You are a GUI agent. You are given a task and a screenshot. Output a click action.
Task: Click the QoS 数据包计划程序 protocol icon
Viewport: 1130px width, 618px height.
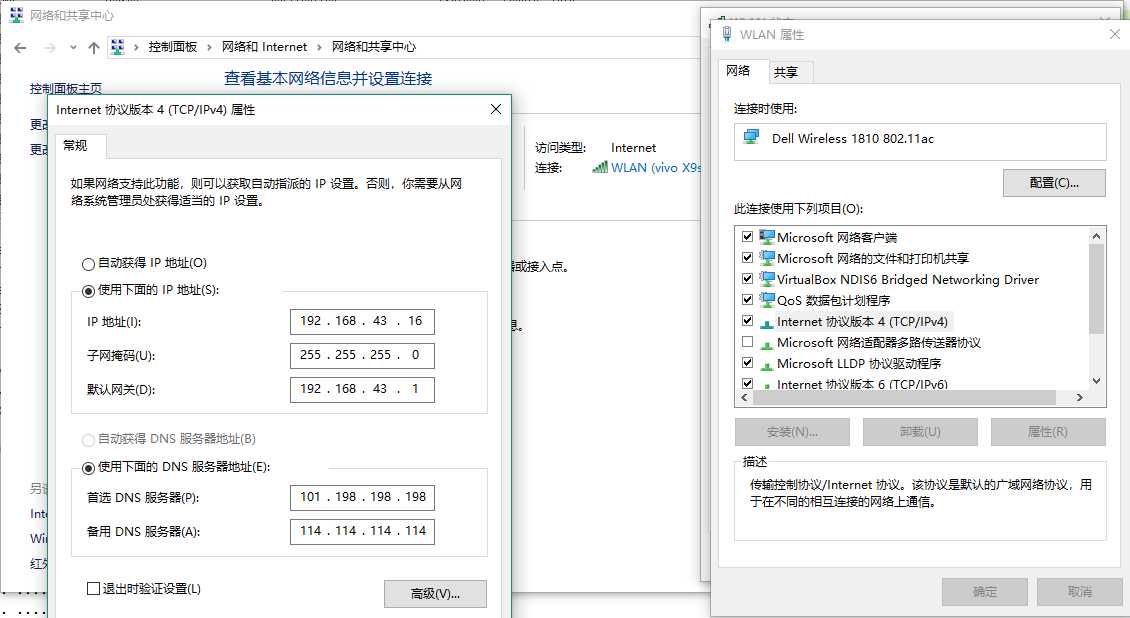pos(765,300)
